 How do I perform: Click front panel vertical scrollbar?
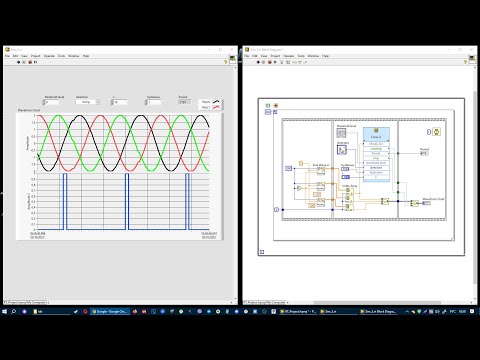(235, 184)
